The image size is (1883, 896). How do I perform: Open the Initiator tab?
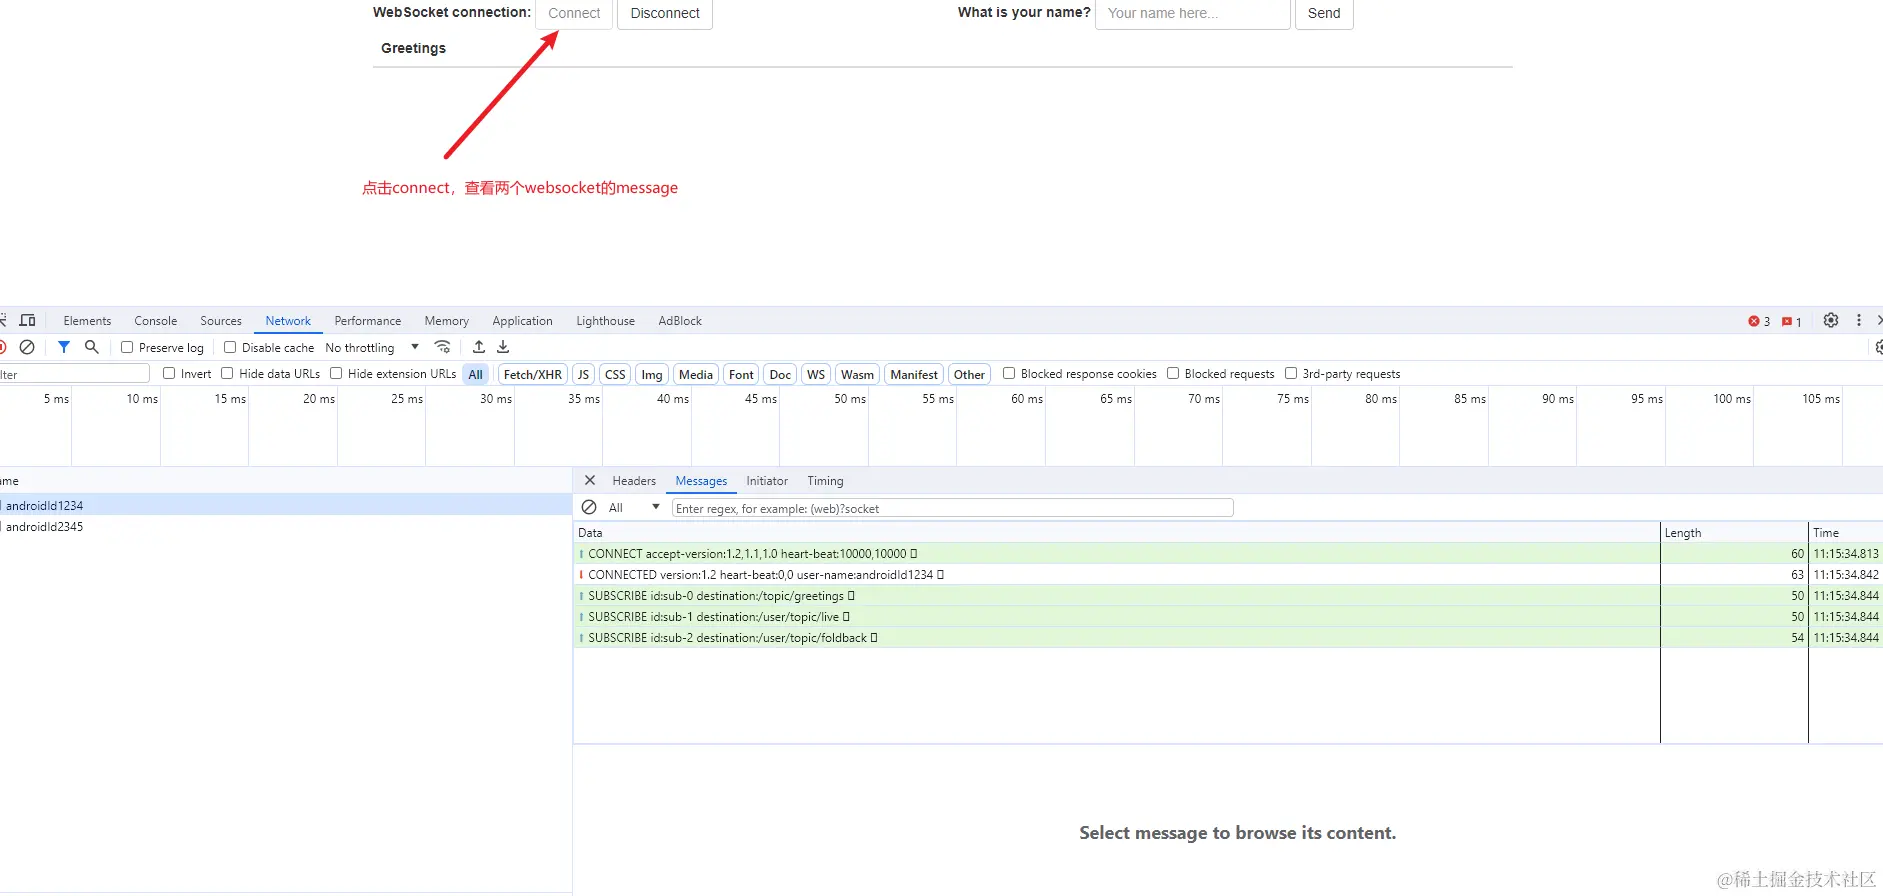click(x=767, y=481)
